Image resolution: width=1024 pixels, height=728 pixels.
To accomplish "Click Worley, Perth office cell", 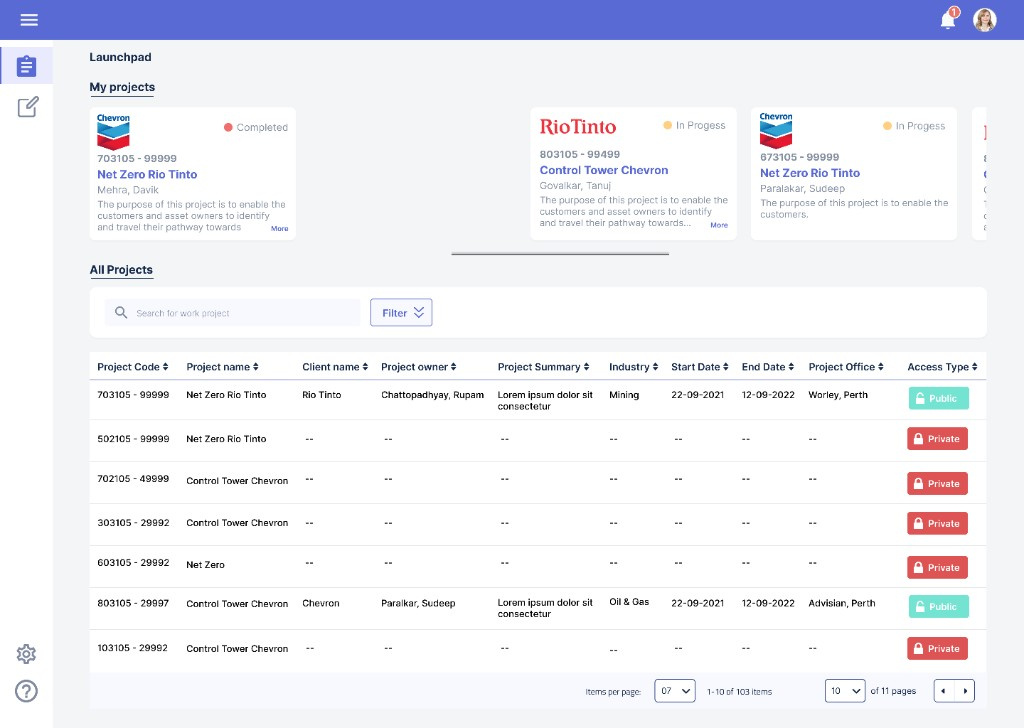I will (838, 395).
